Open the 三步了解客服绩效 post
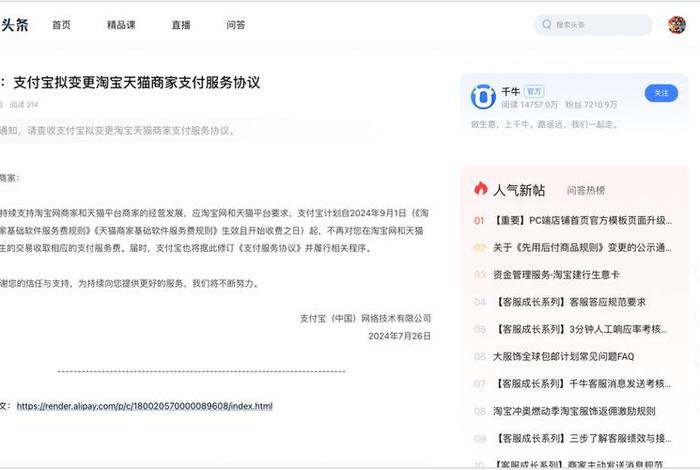Image resolution: width=700 pixels, height=470 pixels. point(582,438)
